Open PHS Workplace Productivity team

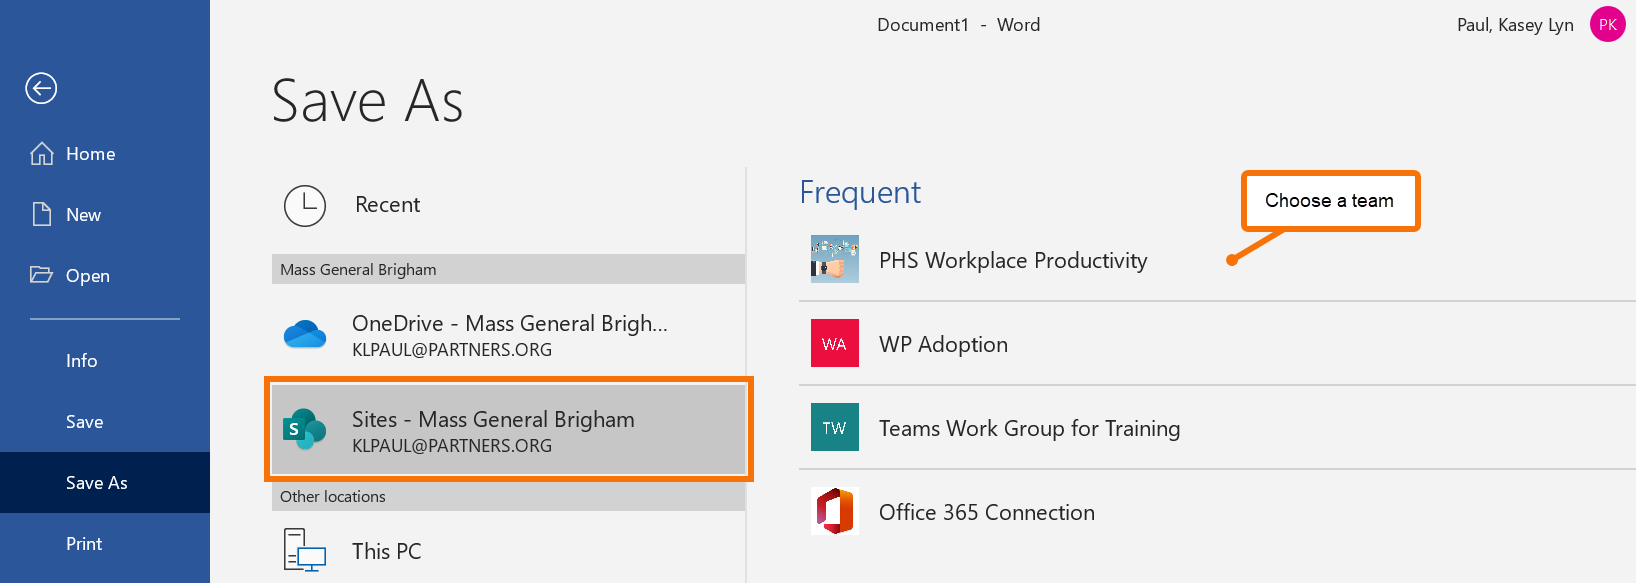[1217, 260]
